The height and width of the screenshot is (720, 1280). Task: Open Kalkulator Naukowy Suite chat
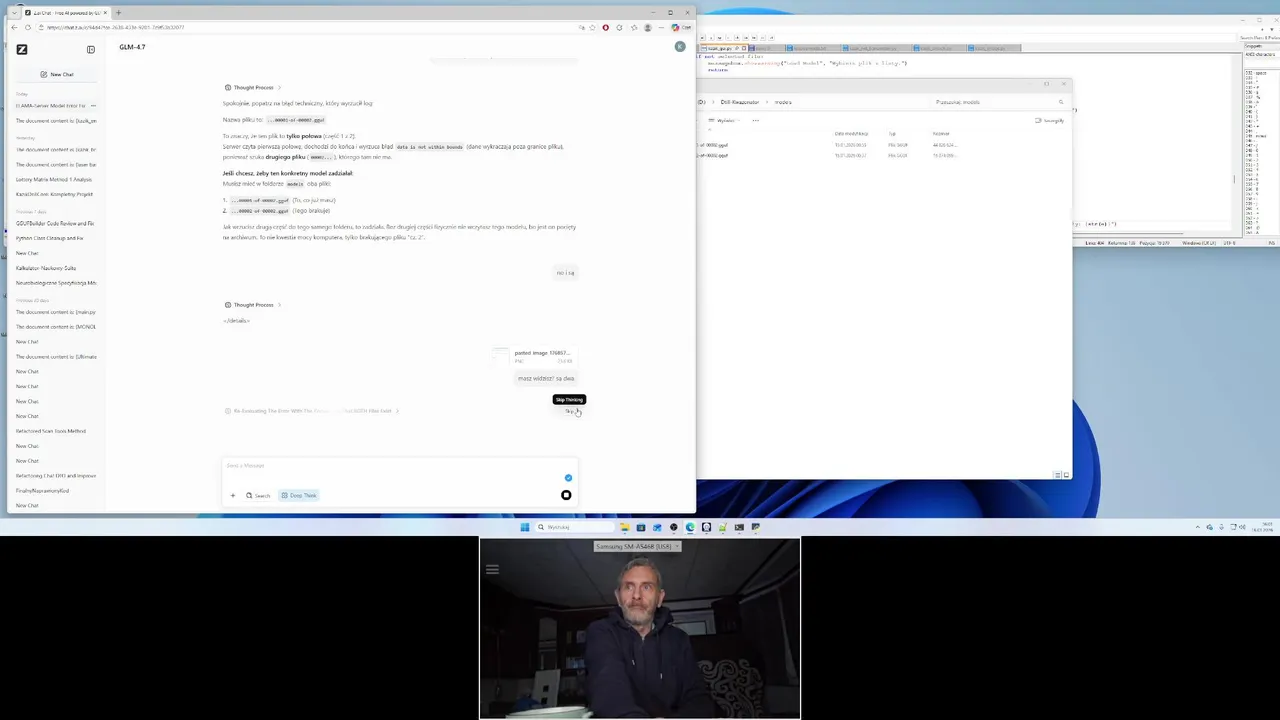46,268
